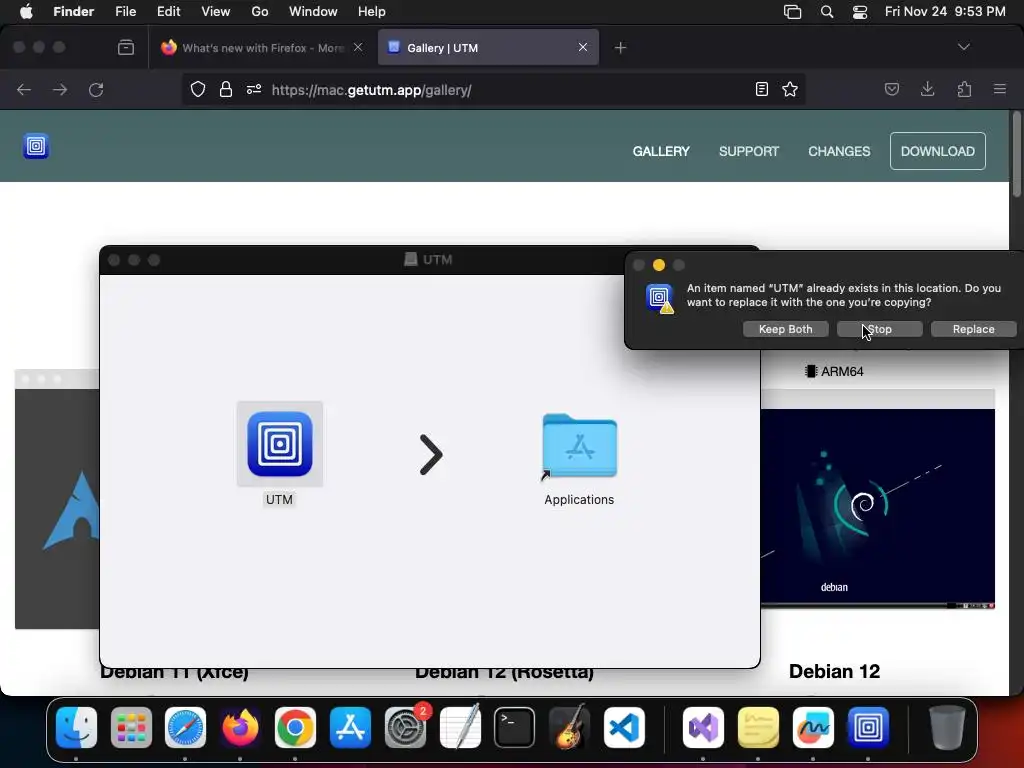Click the Stage Manager icon in the menu bar
Screen dimensions: 1024x768
(792, 12)
